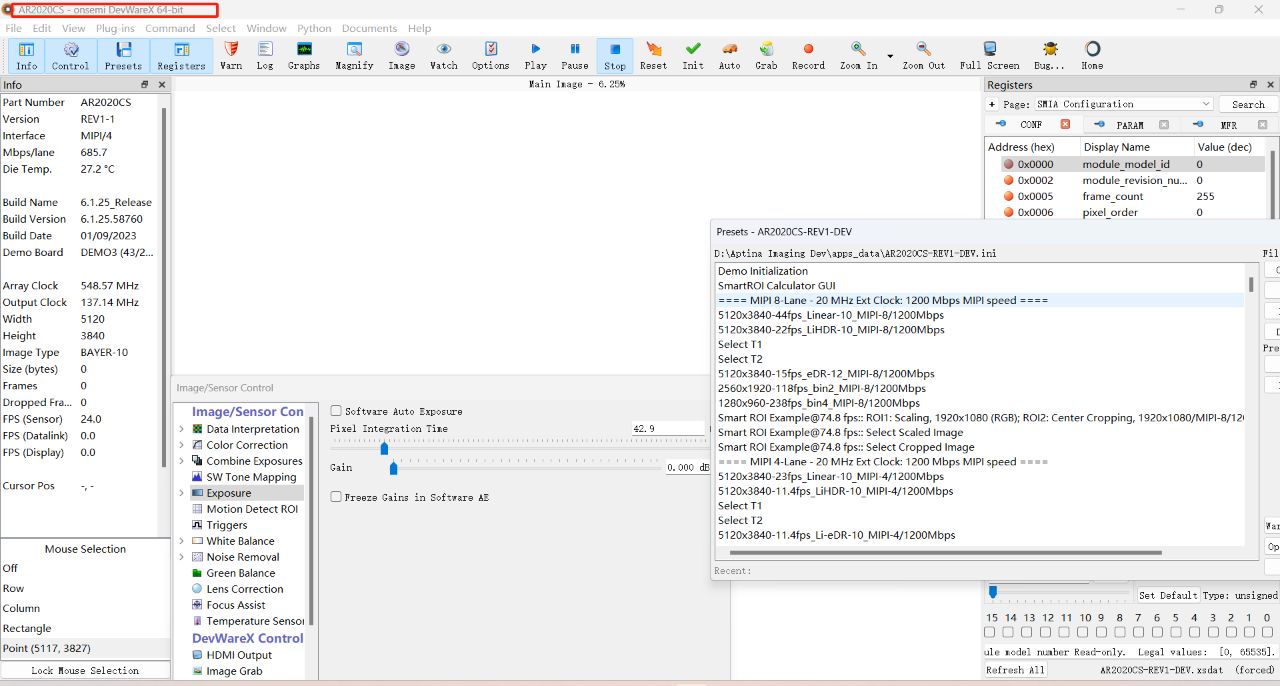1280x686 pixels.
Task: Expand the Exposure tree node
Action: tap(181, 493)
